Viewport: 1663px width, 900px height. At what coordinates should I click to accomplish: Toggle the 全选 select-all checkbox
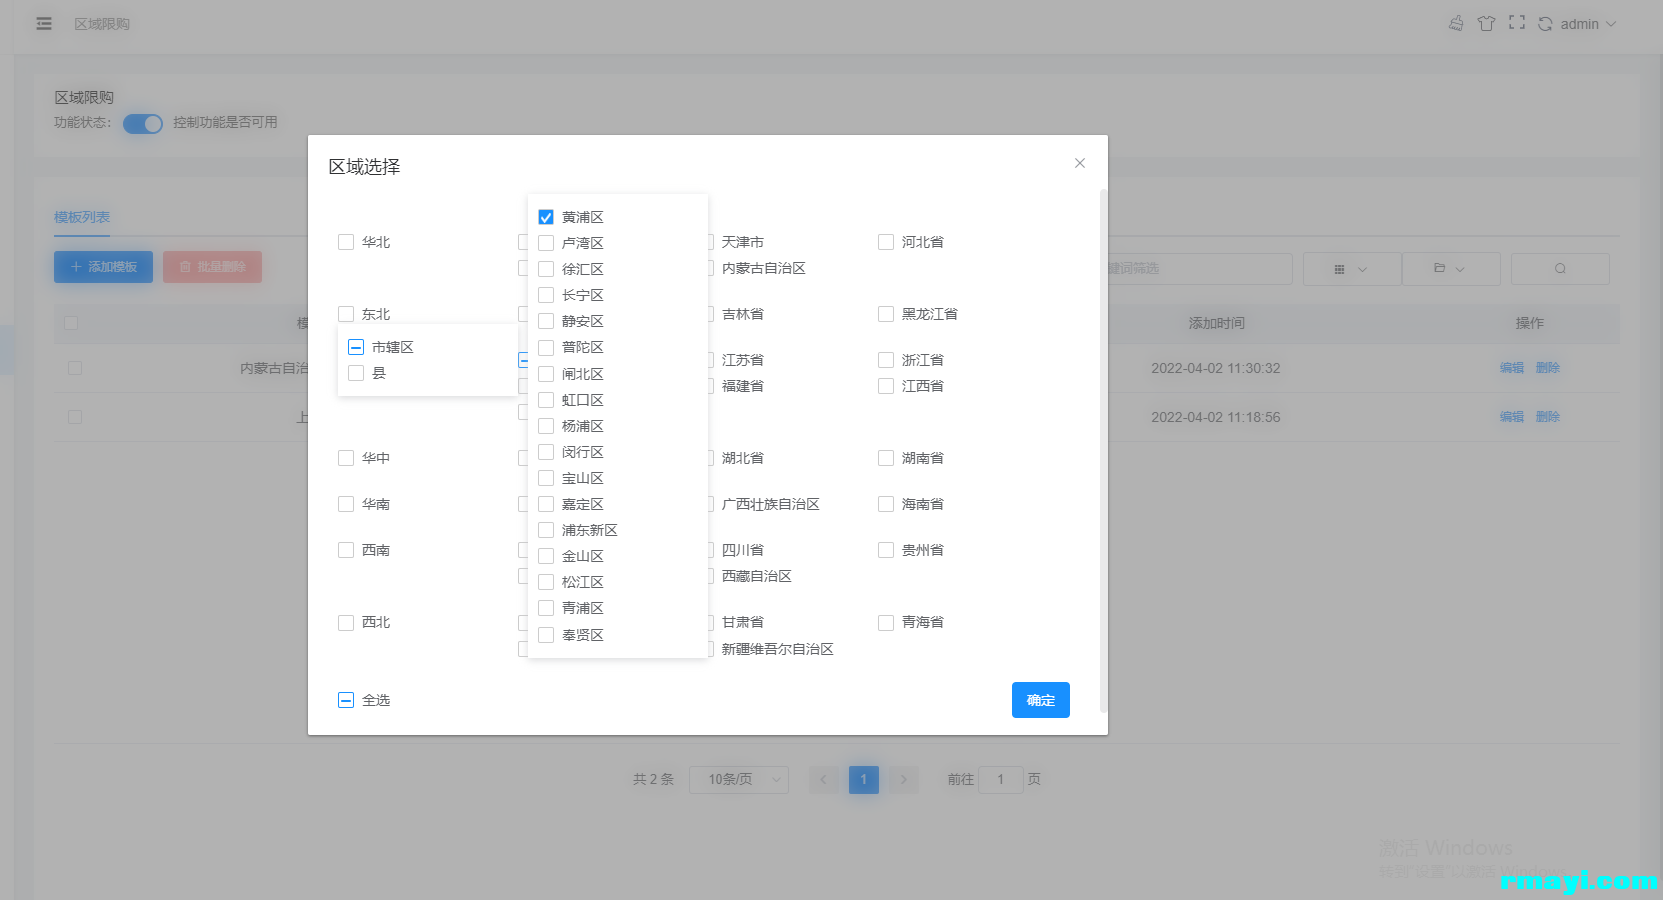click(346, 700)
